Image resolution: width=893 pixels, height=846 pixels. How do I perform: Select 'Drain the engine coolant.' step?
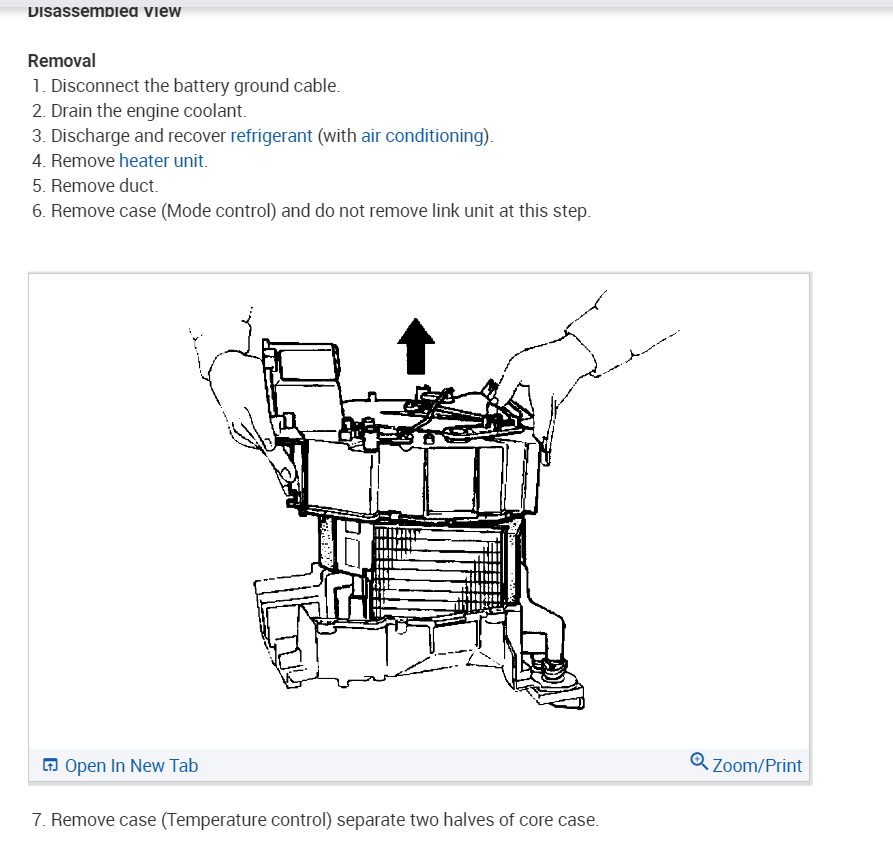pyautogui.click(x=149, y=111)
